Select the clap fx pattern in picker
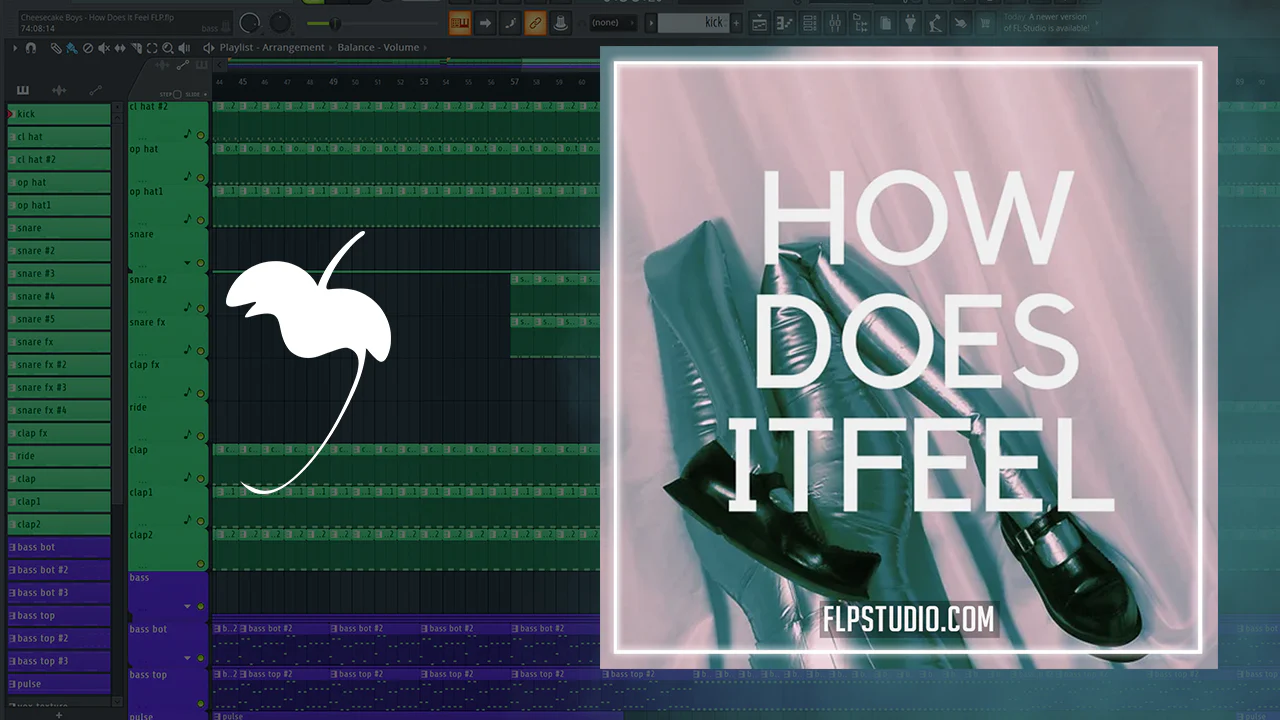 [59, 433]
